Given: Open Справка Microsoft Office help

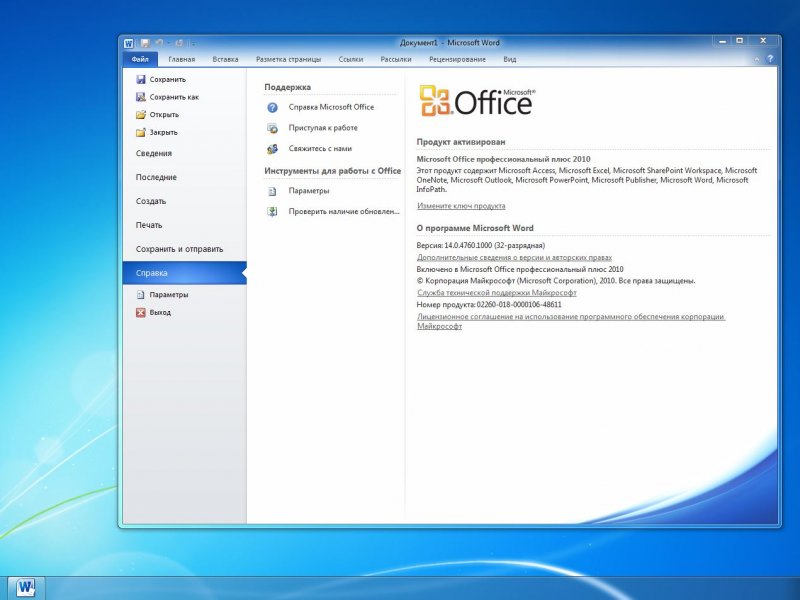Looking at the screenshot, I should click(x=320, y=107).
